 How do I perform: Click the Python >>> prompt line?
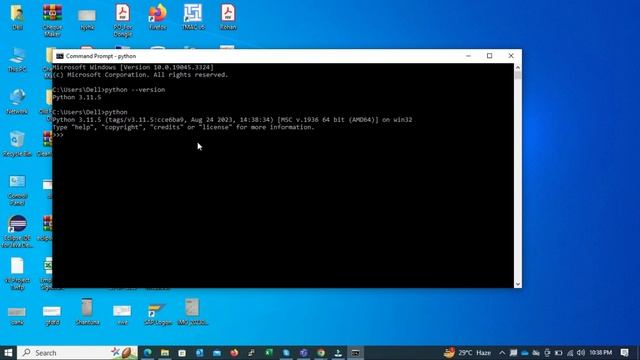pos(58,135)
